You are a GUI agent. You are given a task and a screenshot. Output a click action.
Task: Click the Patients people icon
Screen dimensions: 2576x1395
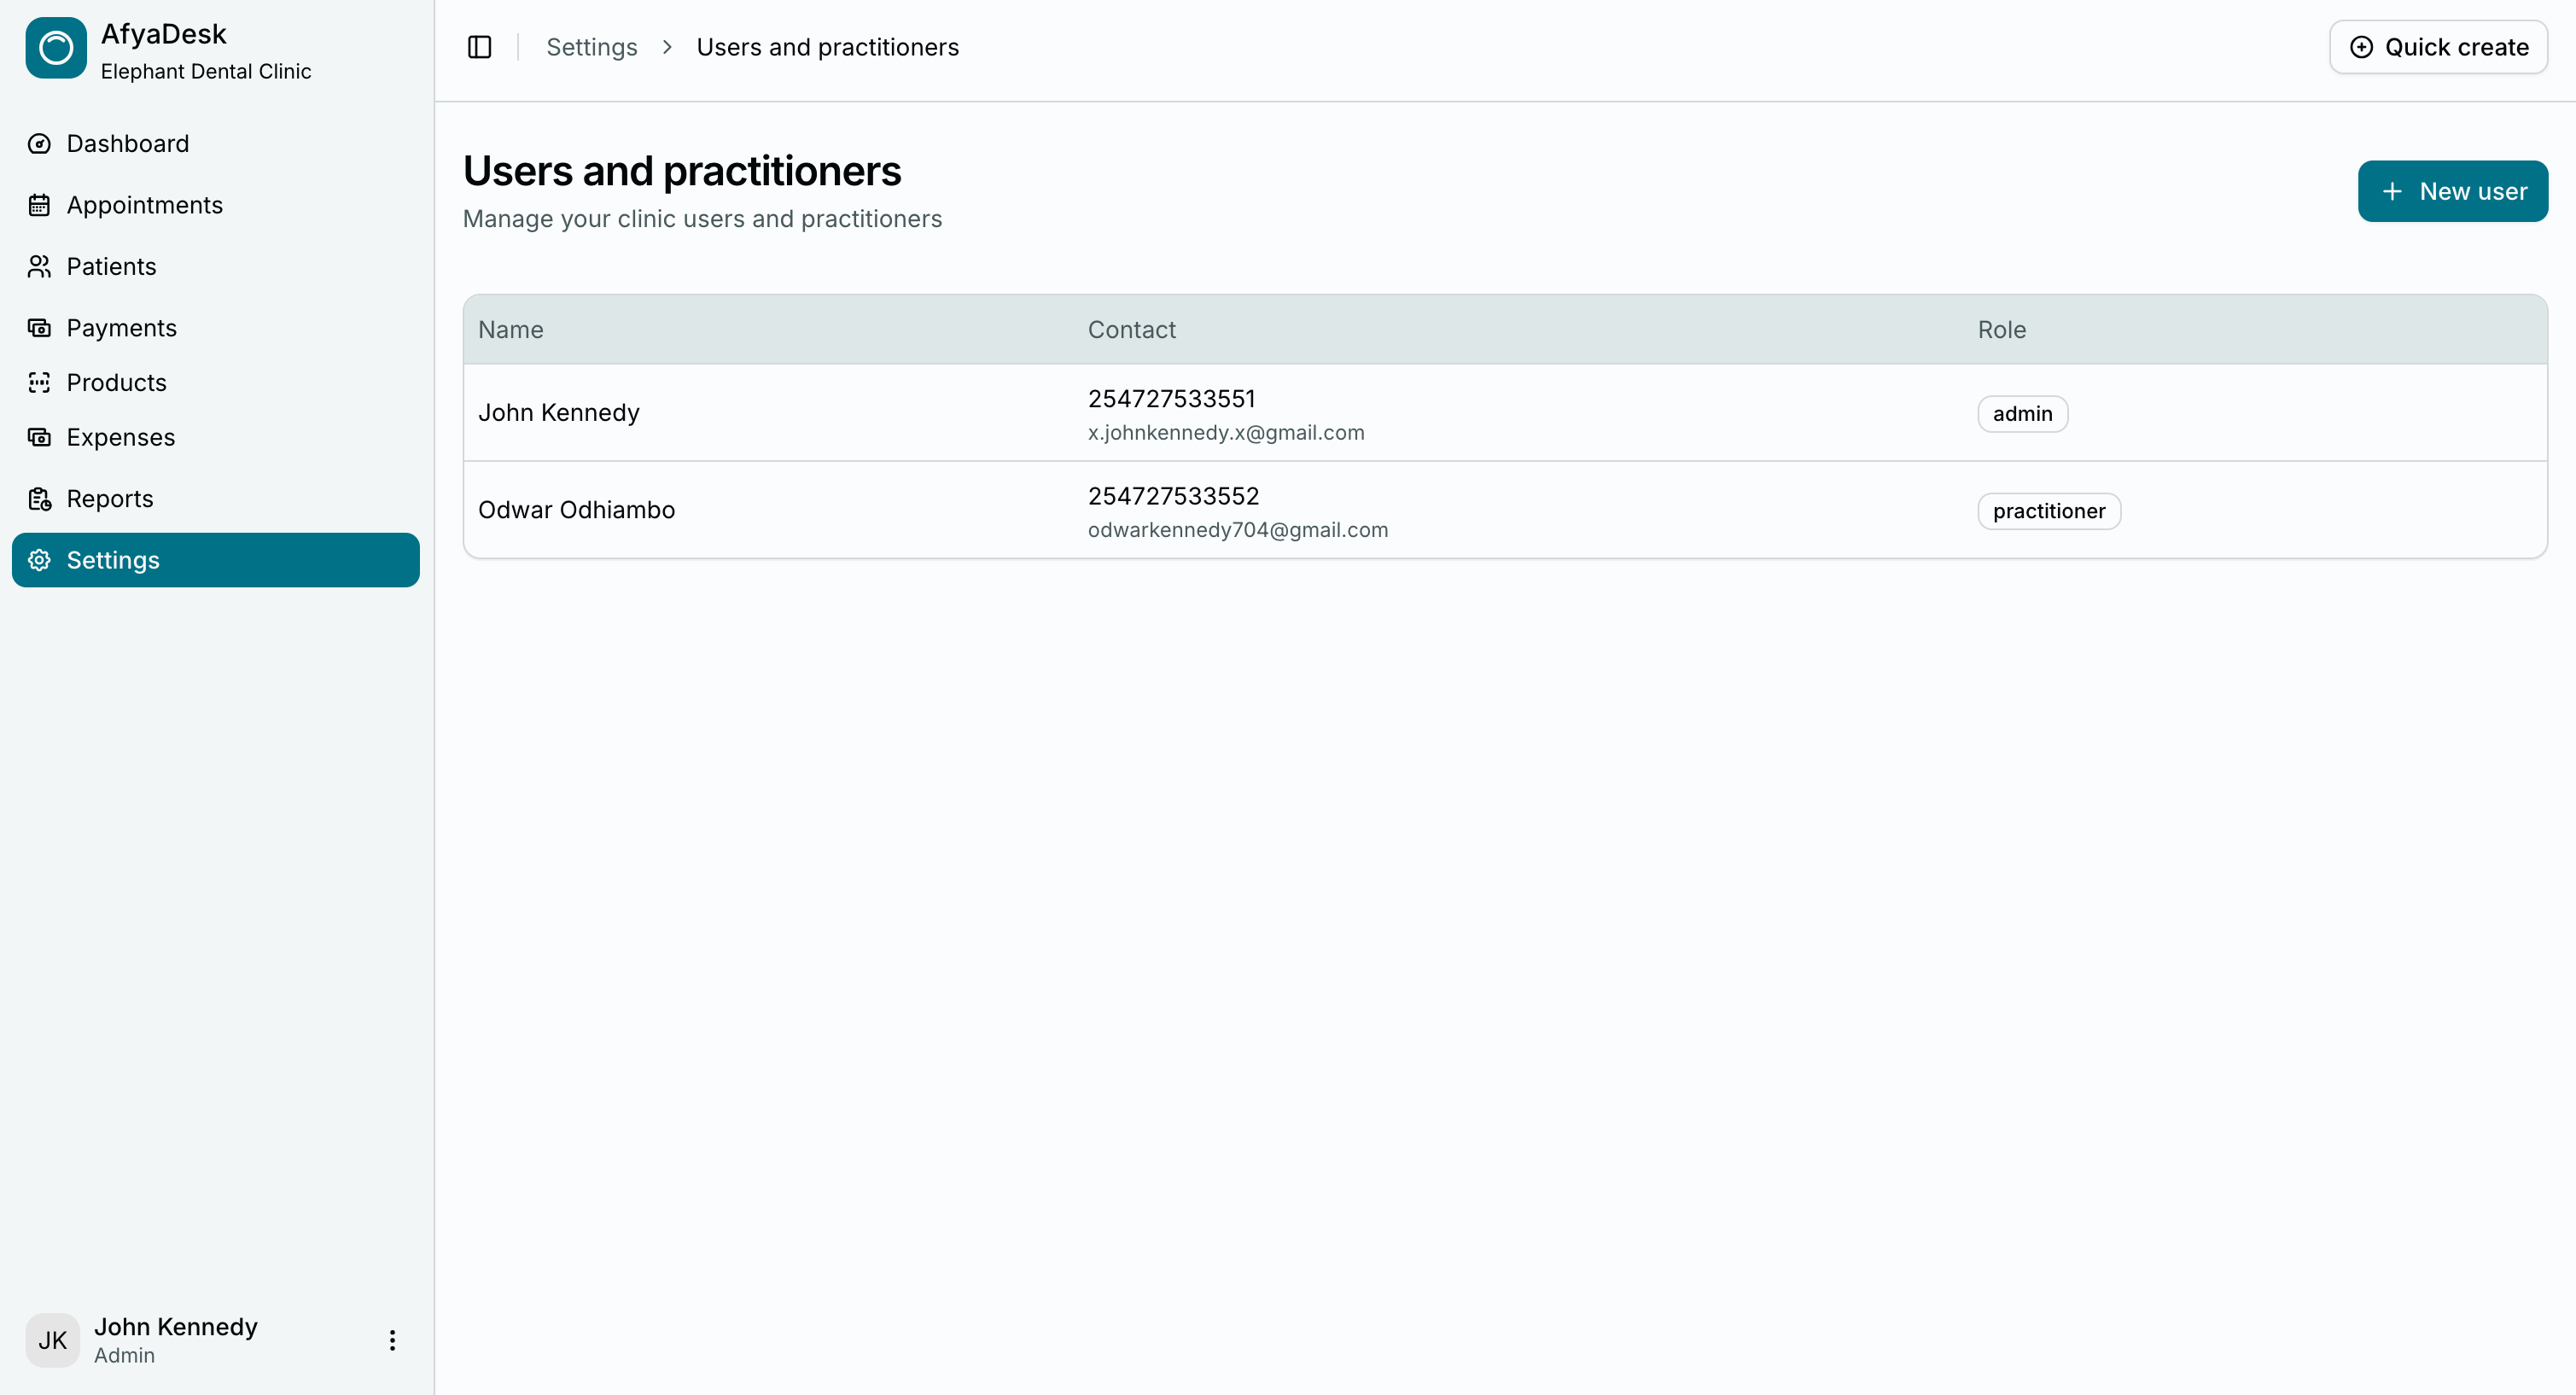(39, 267)
